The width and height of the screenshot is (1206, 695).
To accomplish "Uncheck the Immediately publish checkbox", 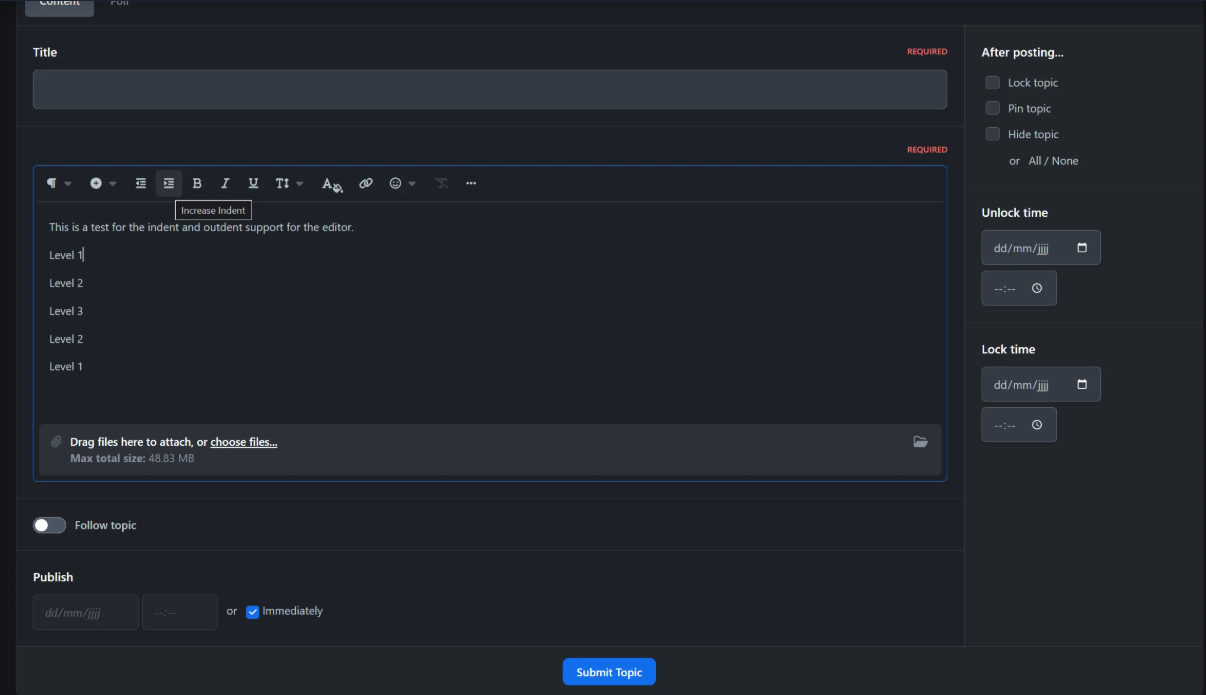I will click(x=253, y=612).
